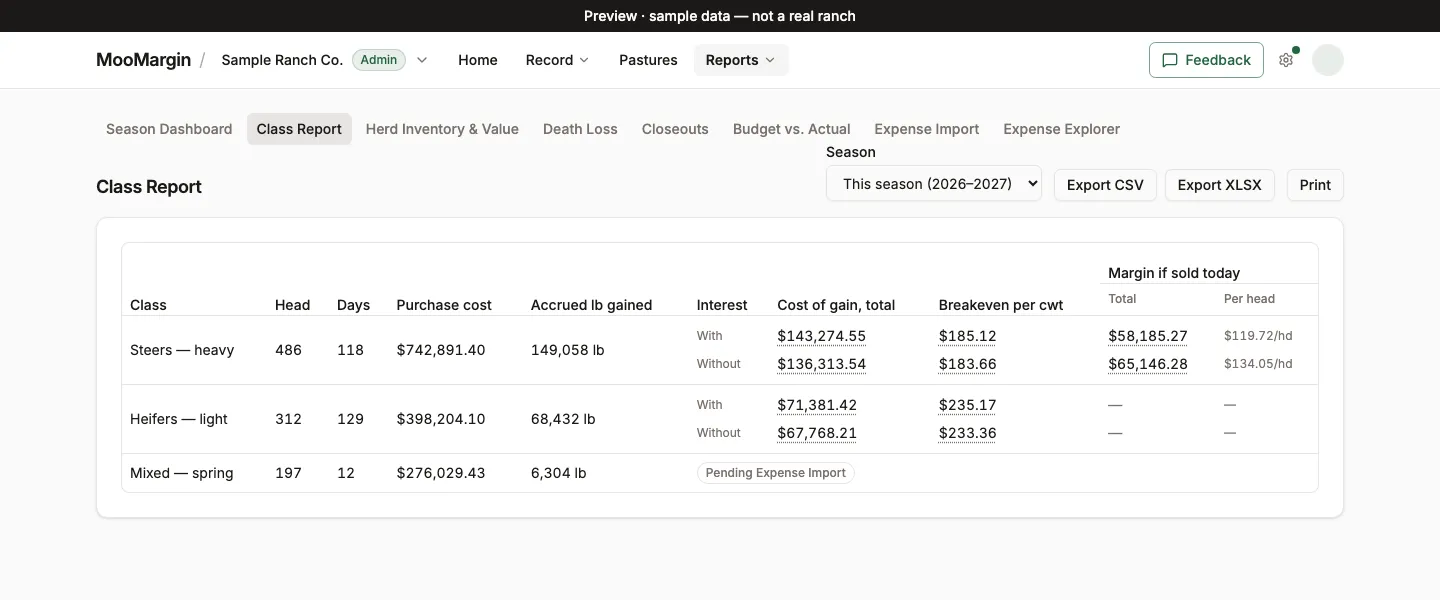
Task: Click the 486 head count cell
Action: (x=288, y=350)
